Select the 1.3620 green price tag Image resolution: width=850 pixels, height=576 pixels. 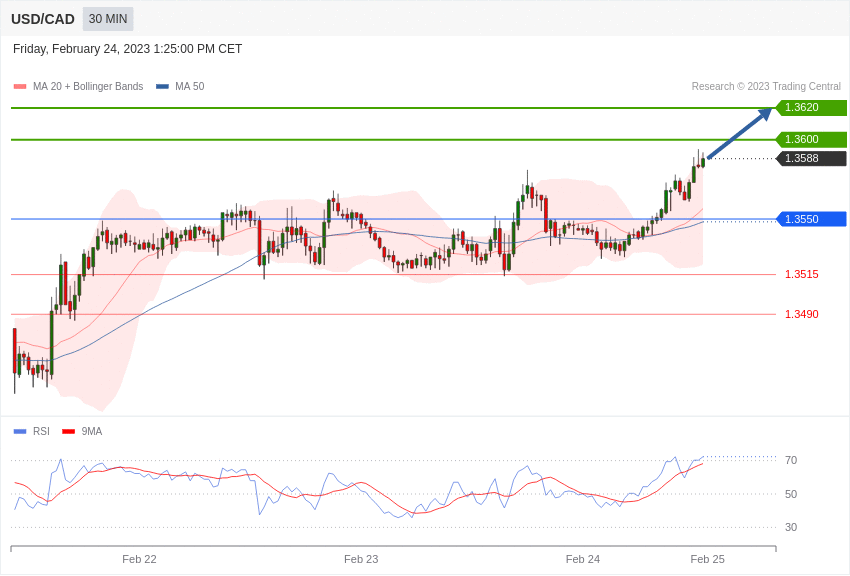click(x=811, y=108)
